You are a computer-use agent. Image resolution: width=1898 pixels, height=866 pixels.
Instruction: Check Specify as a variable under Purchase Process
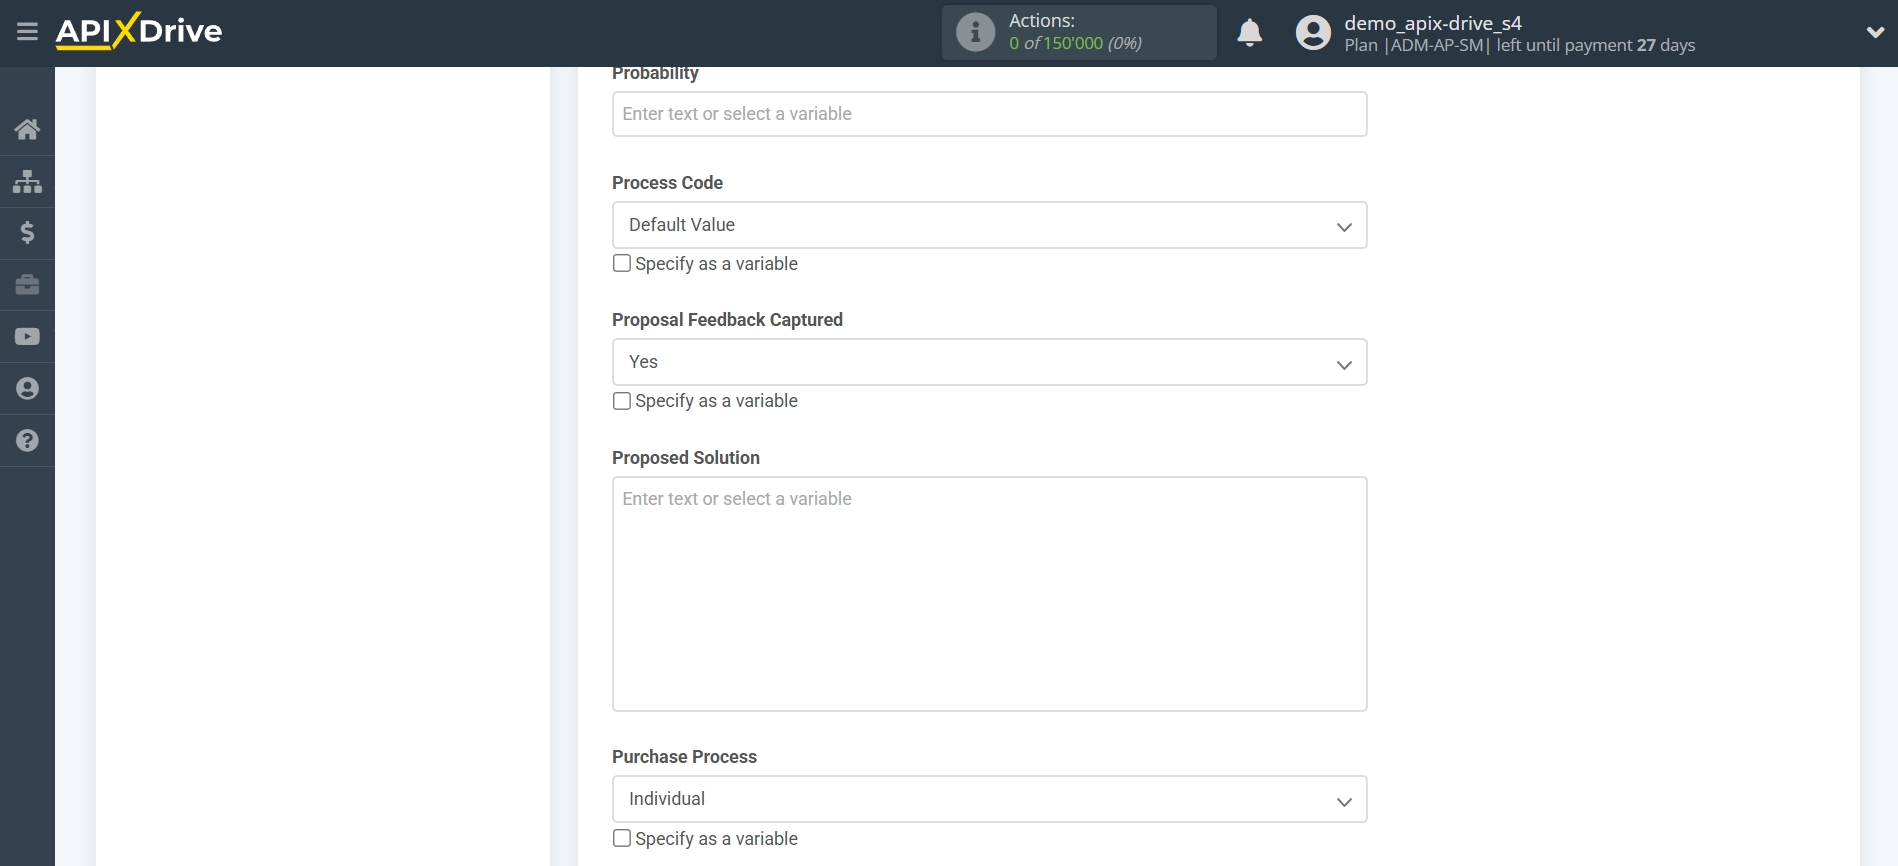[622, 838]
